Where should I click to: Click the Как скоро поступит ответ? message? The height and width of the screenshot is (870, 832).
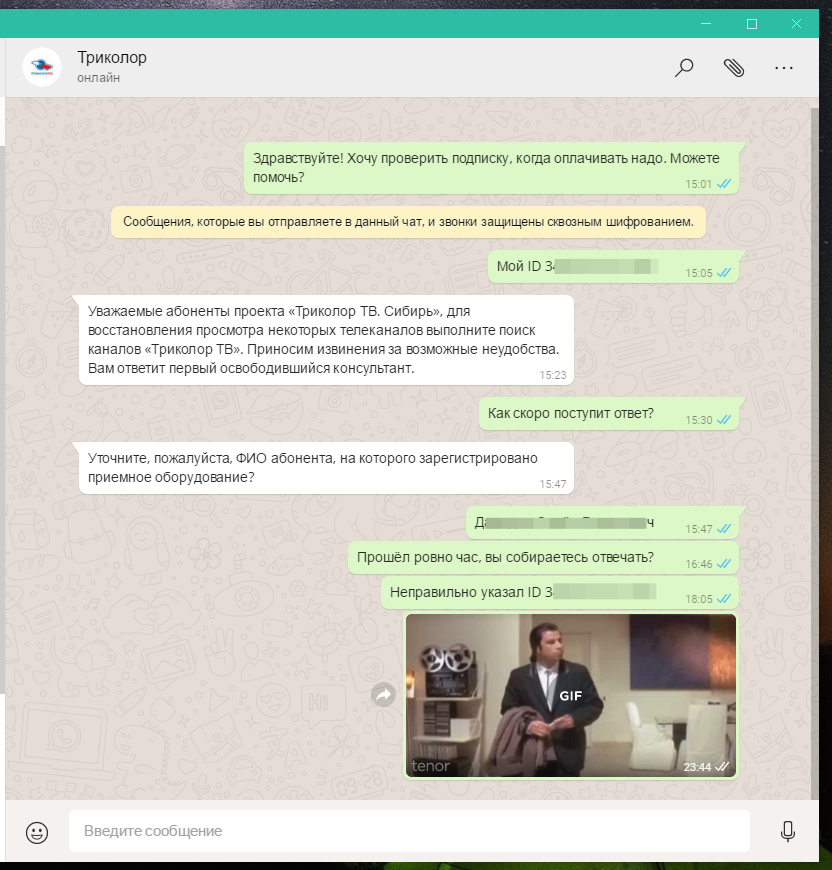(x=609, y=414)
